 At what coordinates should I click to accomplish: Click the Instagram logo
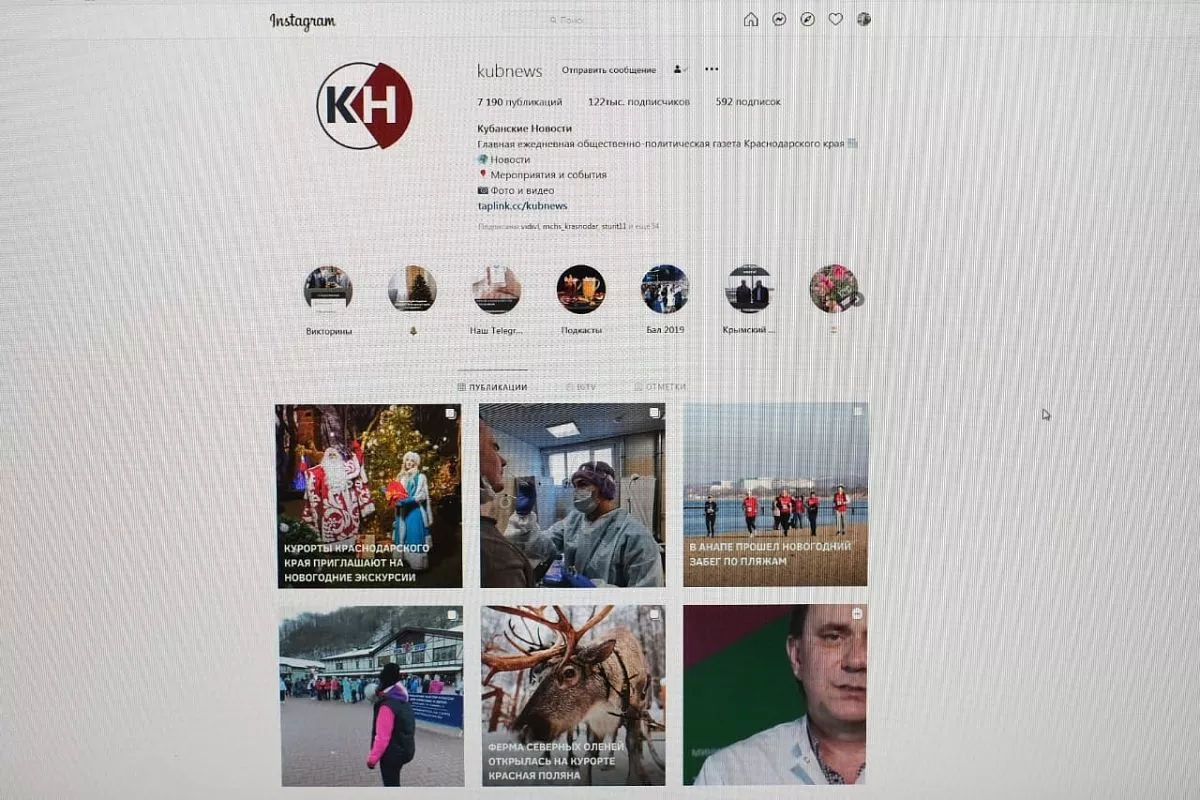tap(302, 22)
